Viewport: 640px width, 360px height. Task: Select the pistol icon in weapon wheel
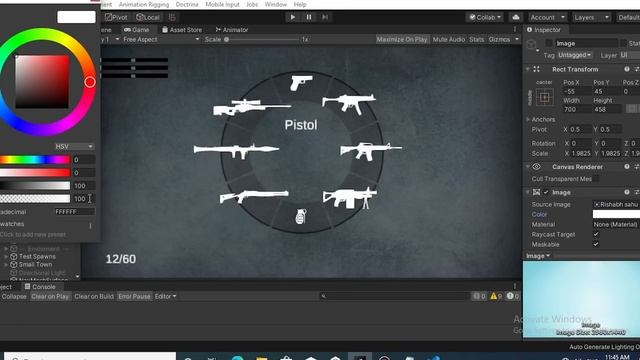(x=301, y=82)
